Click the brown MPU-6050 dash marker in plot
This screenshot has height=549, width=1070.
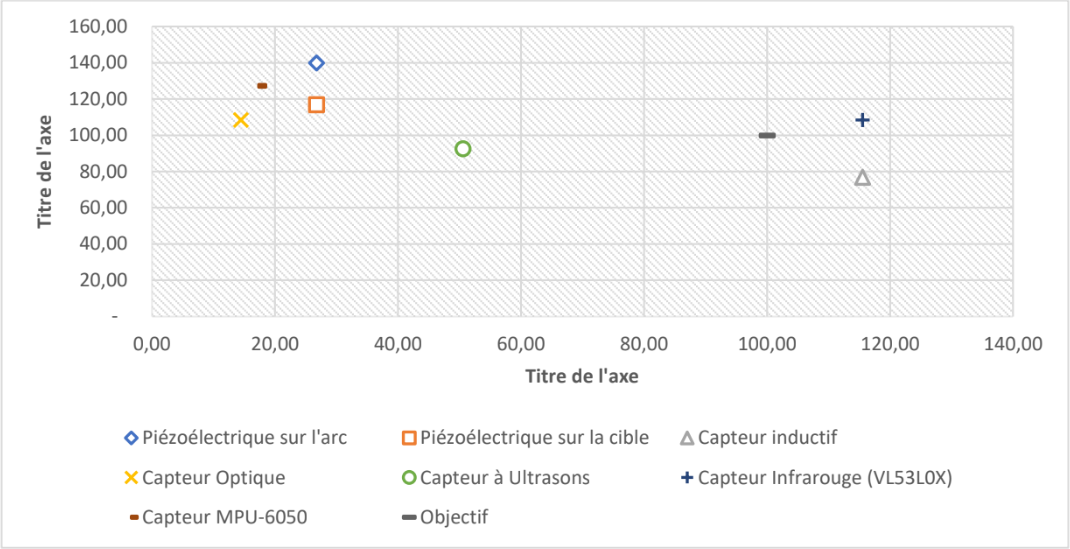tap(262, 85)
